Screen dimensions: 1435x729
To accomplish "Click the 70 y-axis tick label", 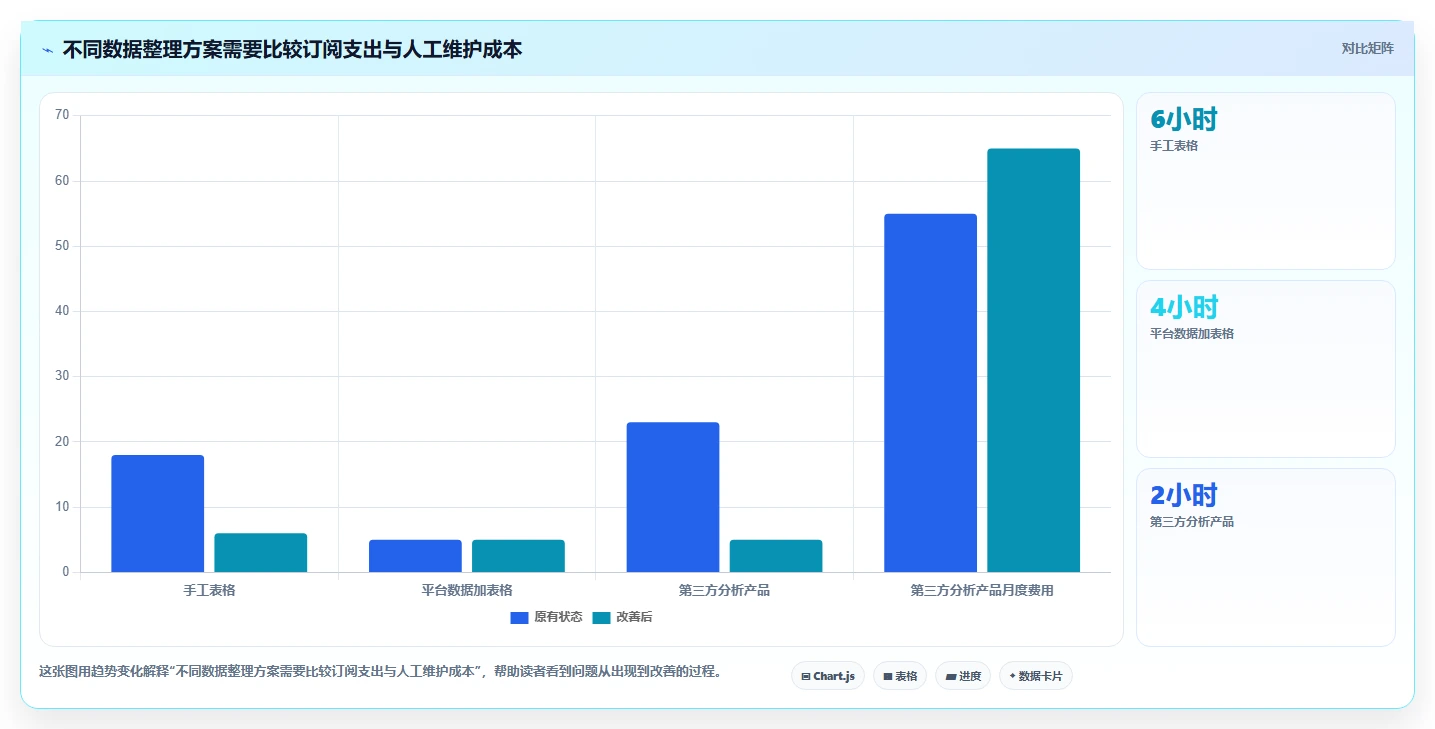I will tap(62, 115).
